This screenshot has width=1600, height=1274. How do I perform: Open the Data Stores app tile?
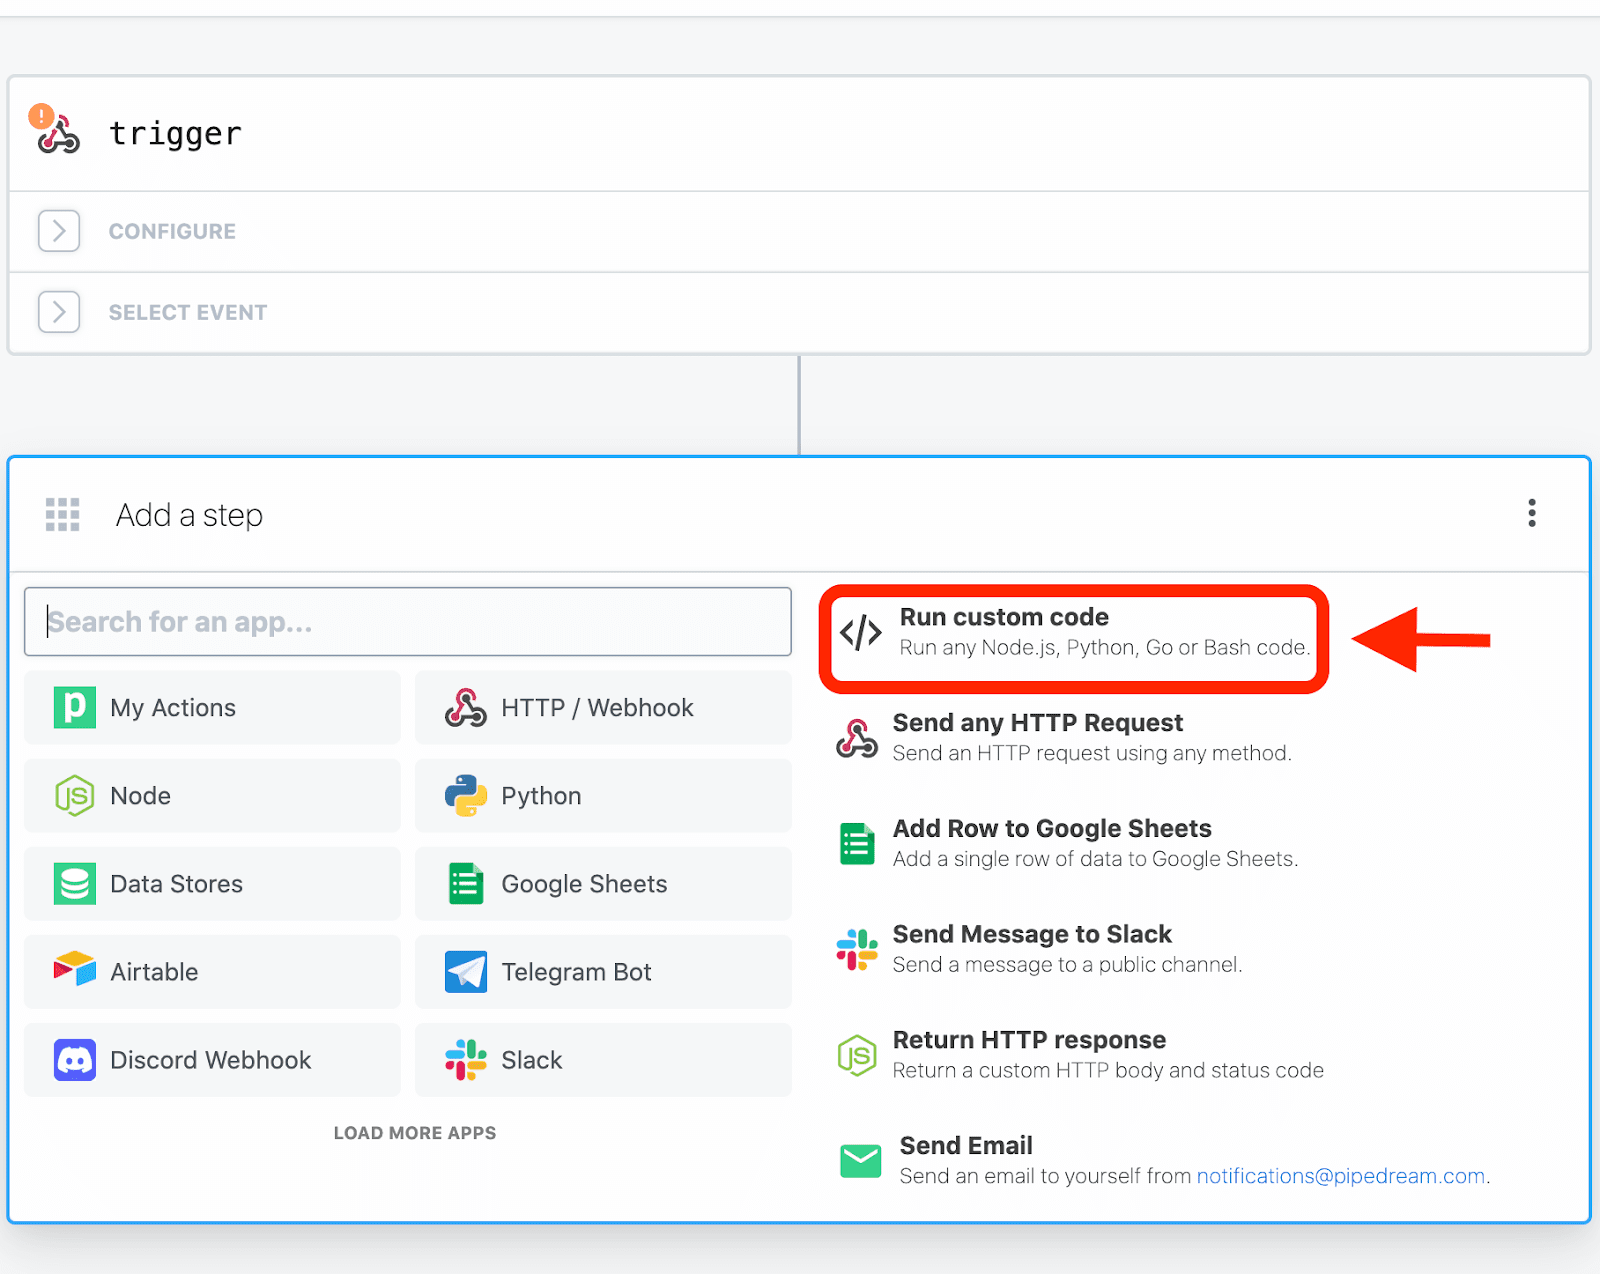(212, 884)
